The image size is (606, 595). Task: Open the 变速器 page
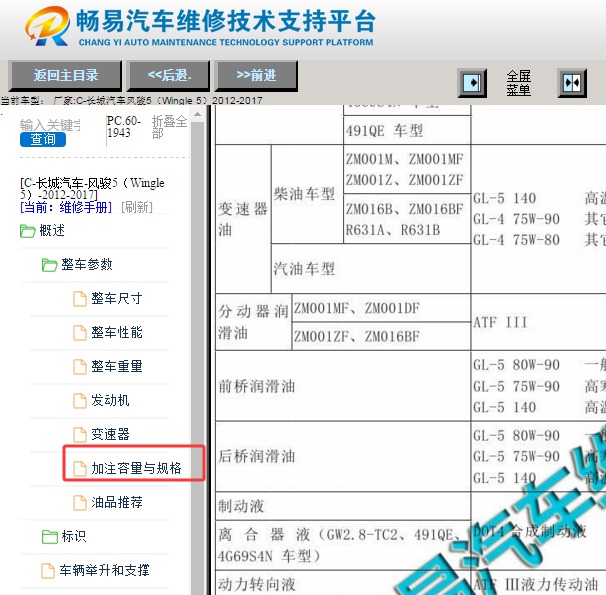click(x=110, y=434)
